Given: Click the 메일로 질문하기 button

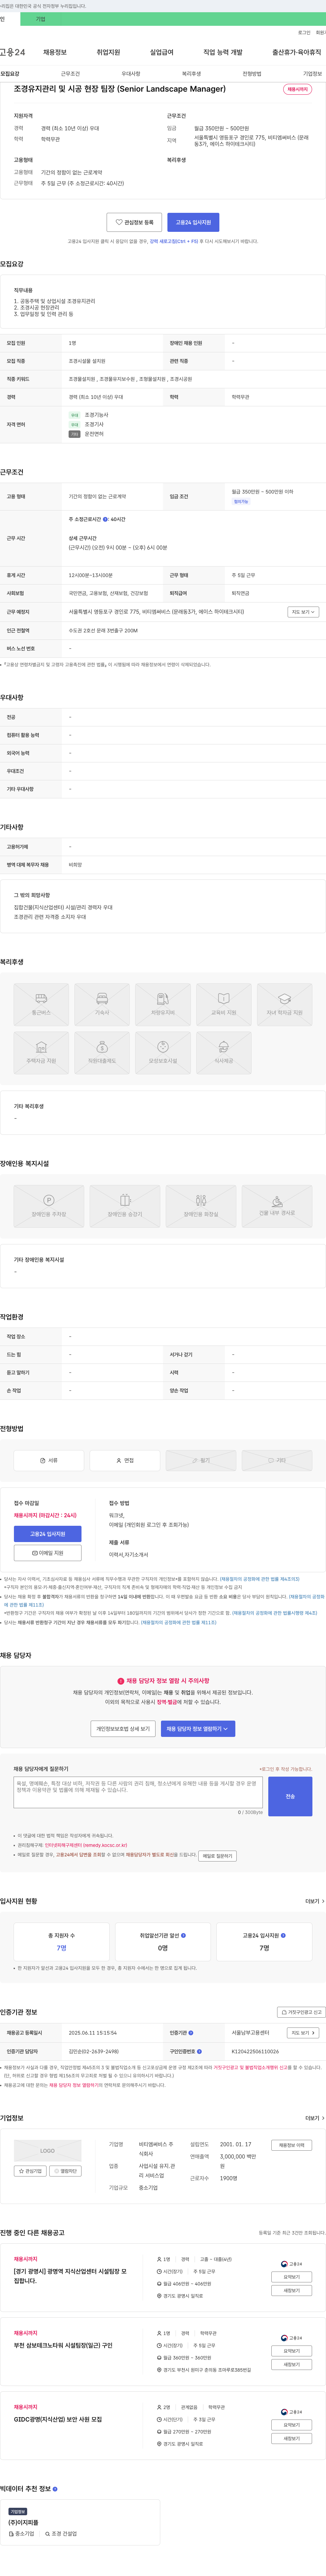Looking at the screenshot, I should pos(217,1856).
